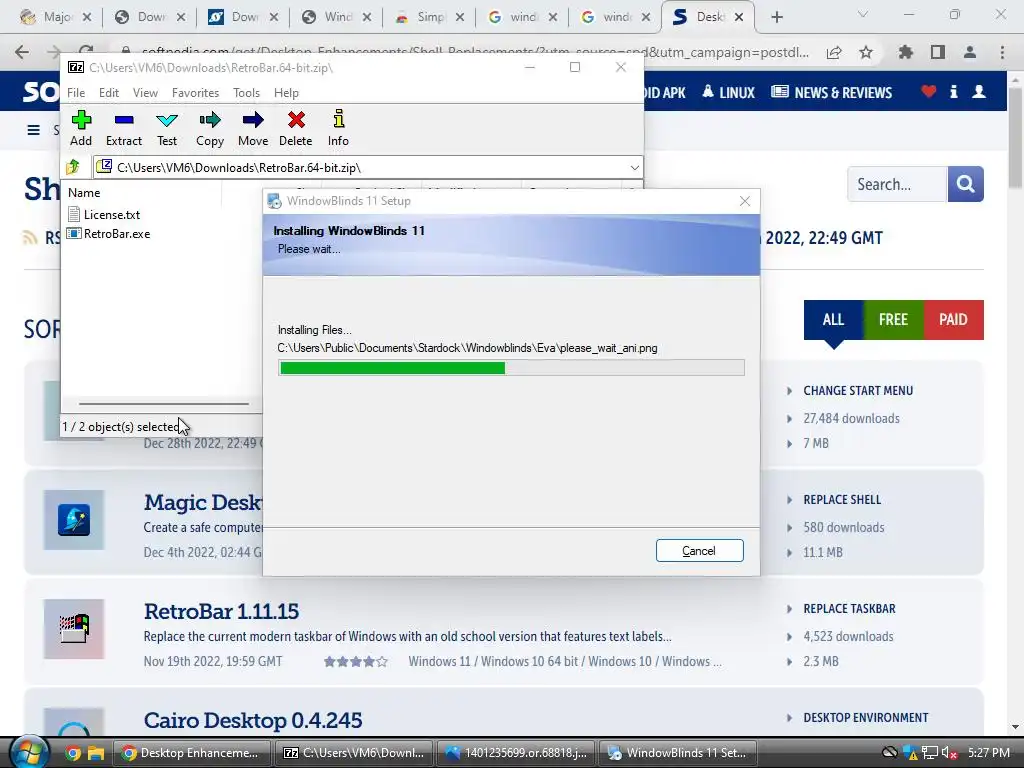Open the LINUX section on Softpedia
This screenshot has height=768, width=1024.
(728, 92)
